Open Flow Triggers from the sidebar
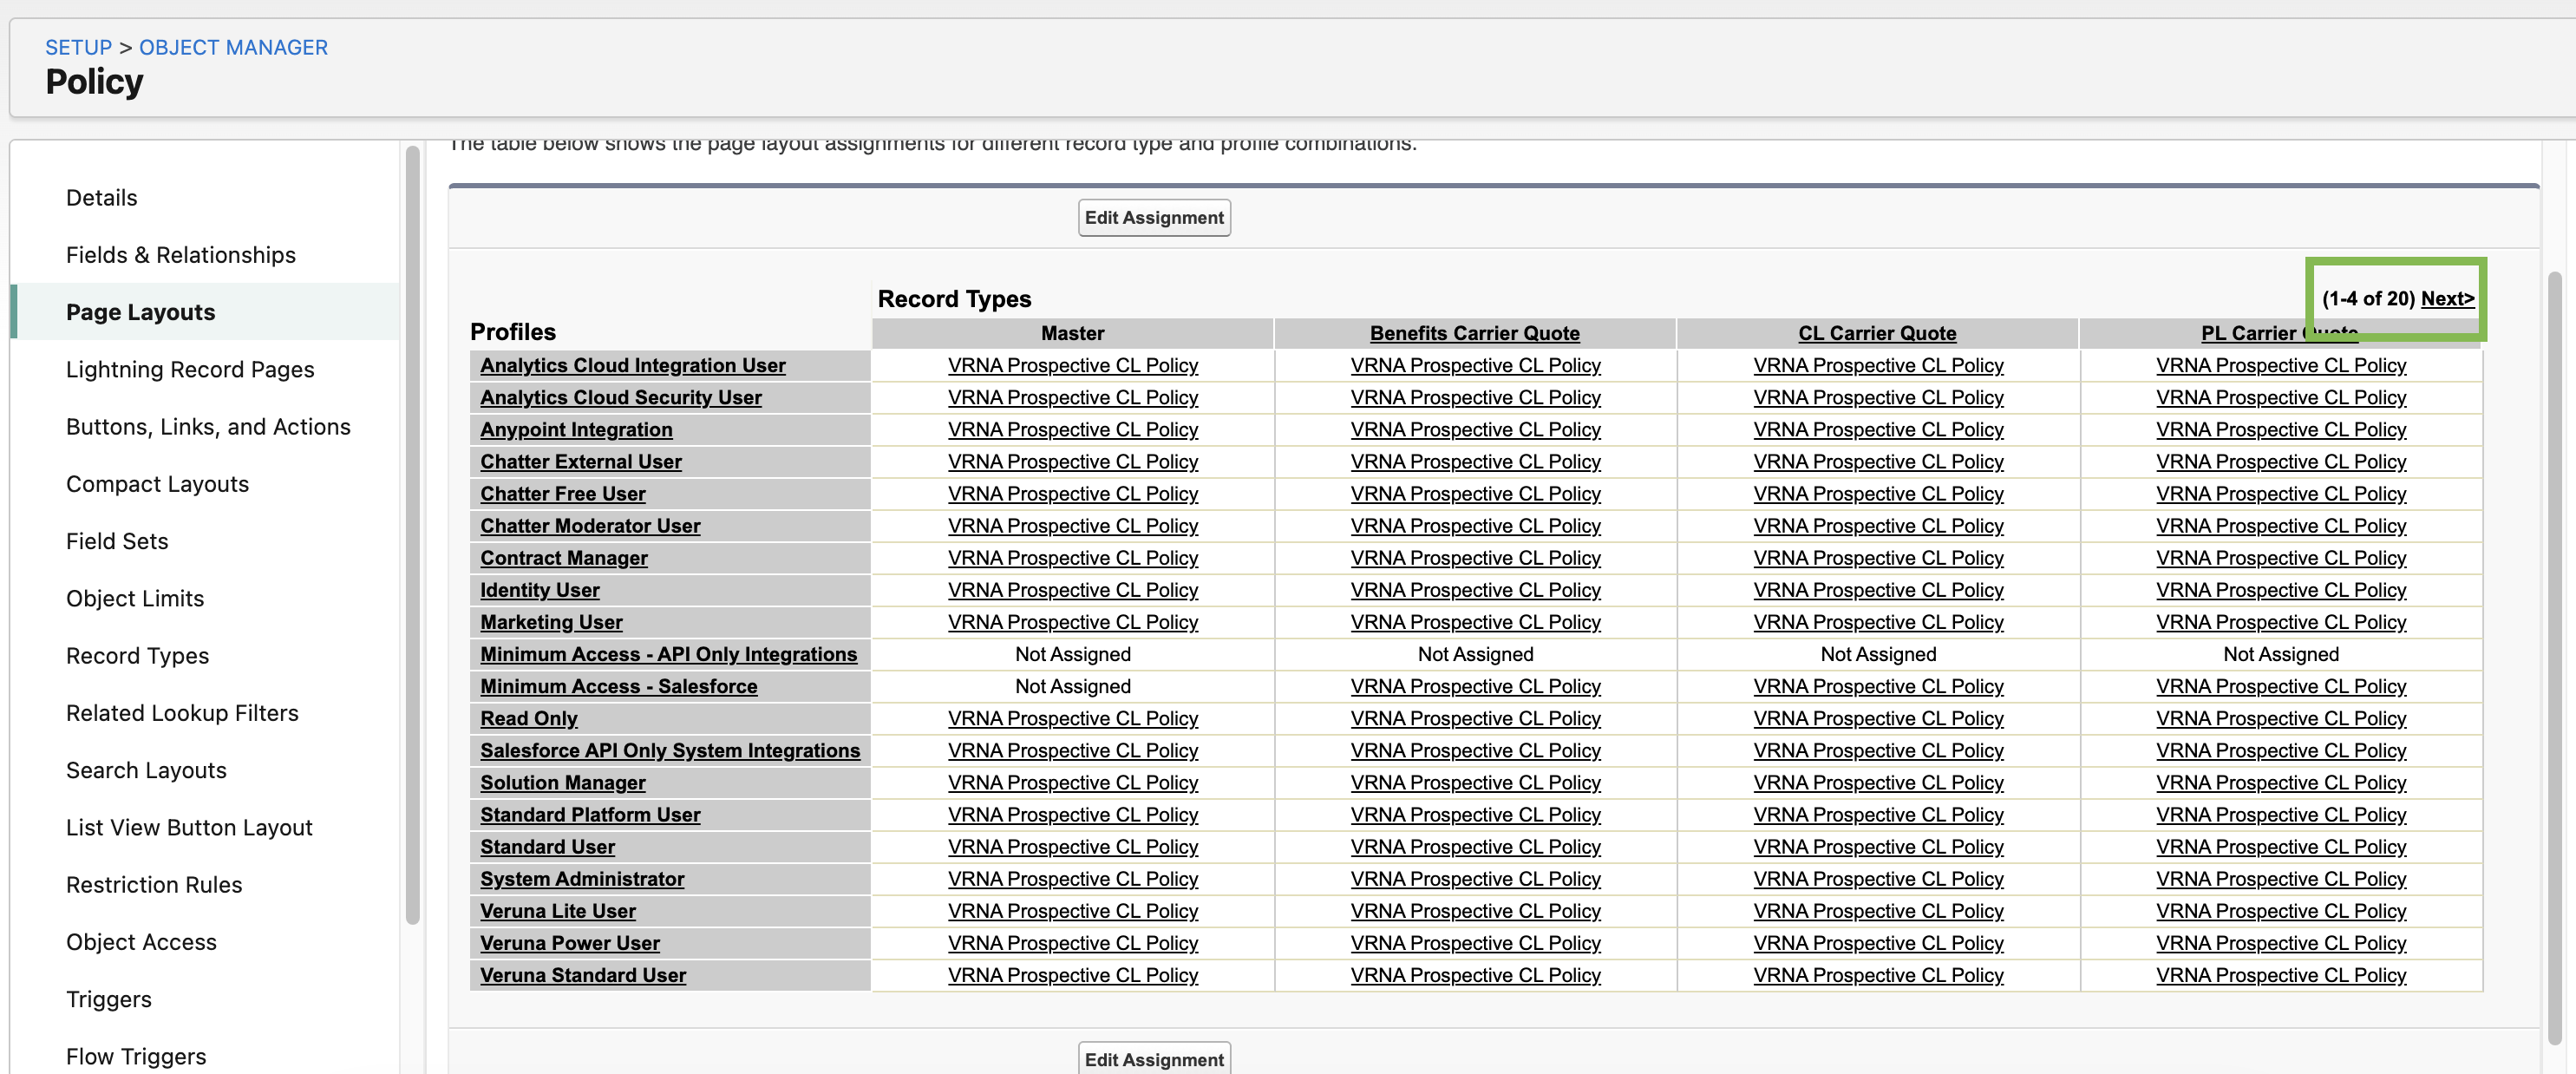Viewport: 2576px width, 1074px height. pyautogui.click(x=136, y=1056)
